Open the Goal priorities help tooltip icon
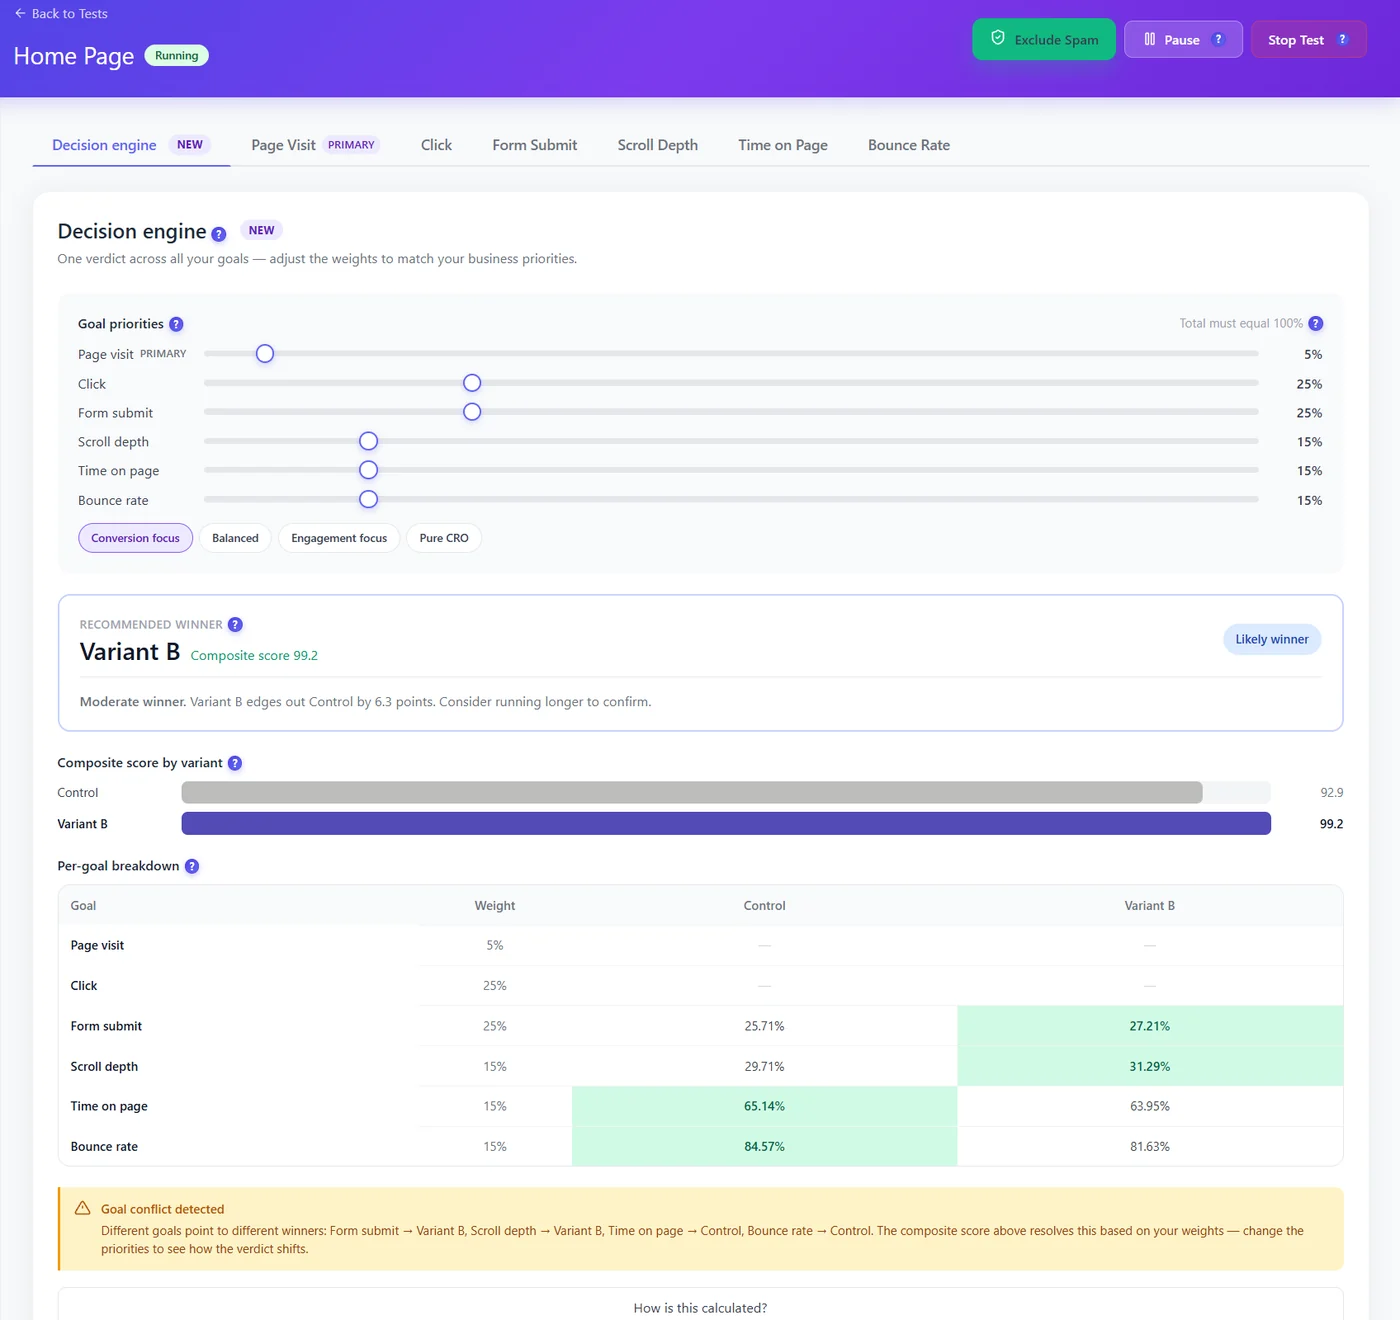1400x1320 pixels. tap(176, 324)
